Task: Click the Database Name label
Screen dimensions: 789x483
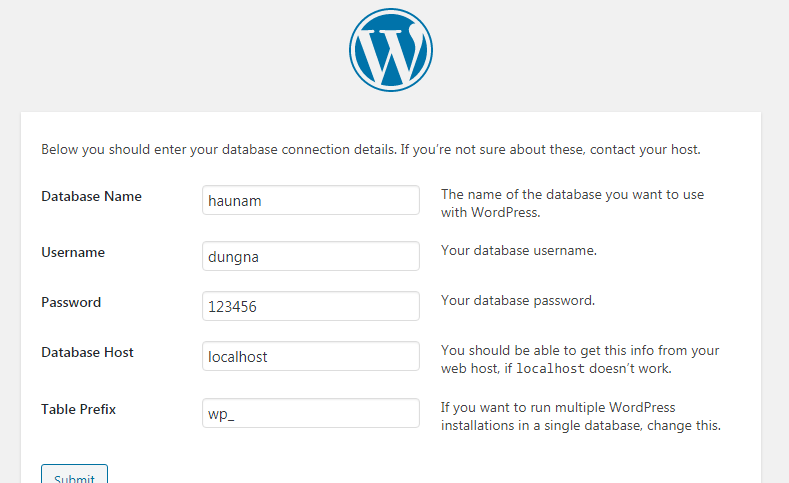Action: coord(92,196)
